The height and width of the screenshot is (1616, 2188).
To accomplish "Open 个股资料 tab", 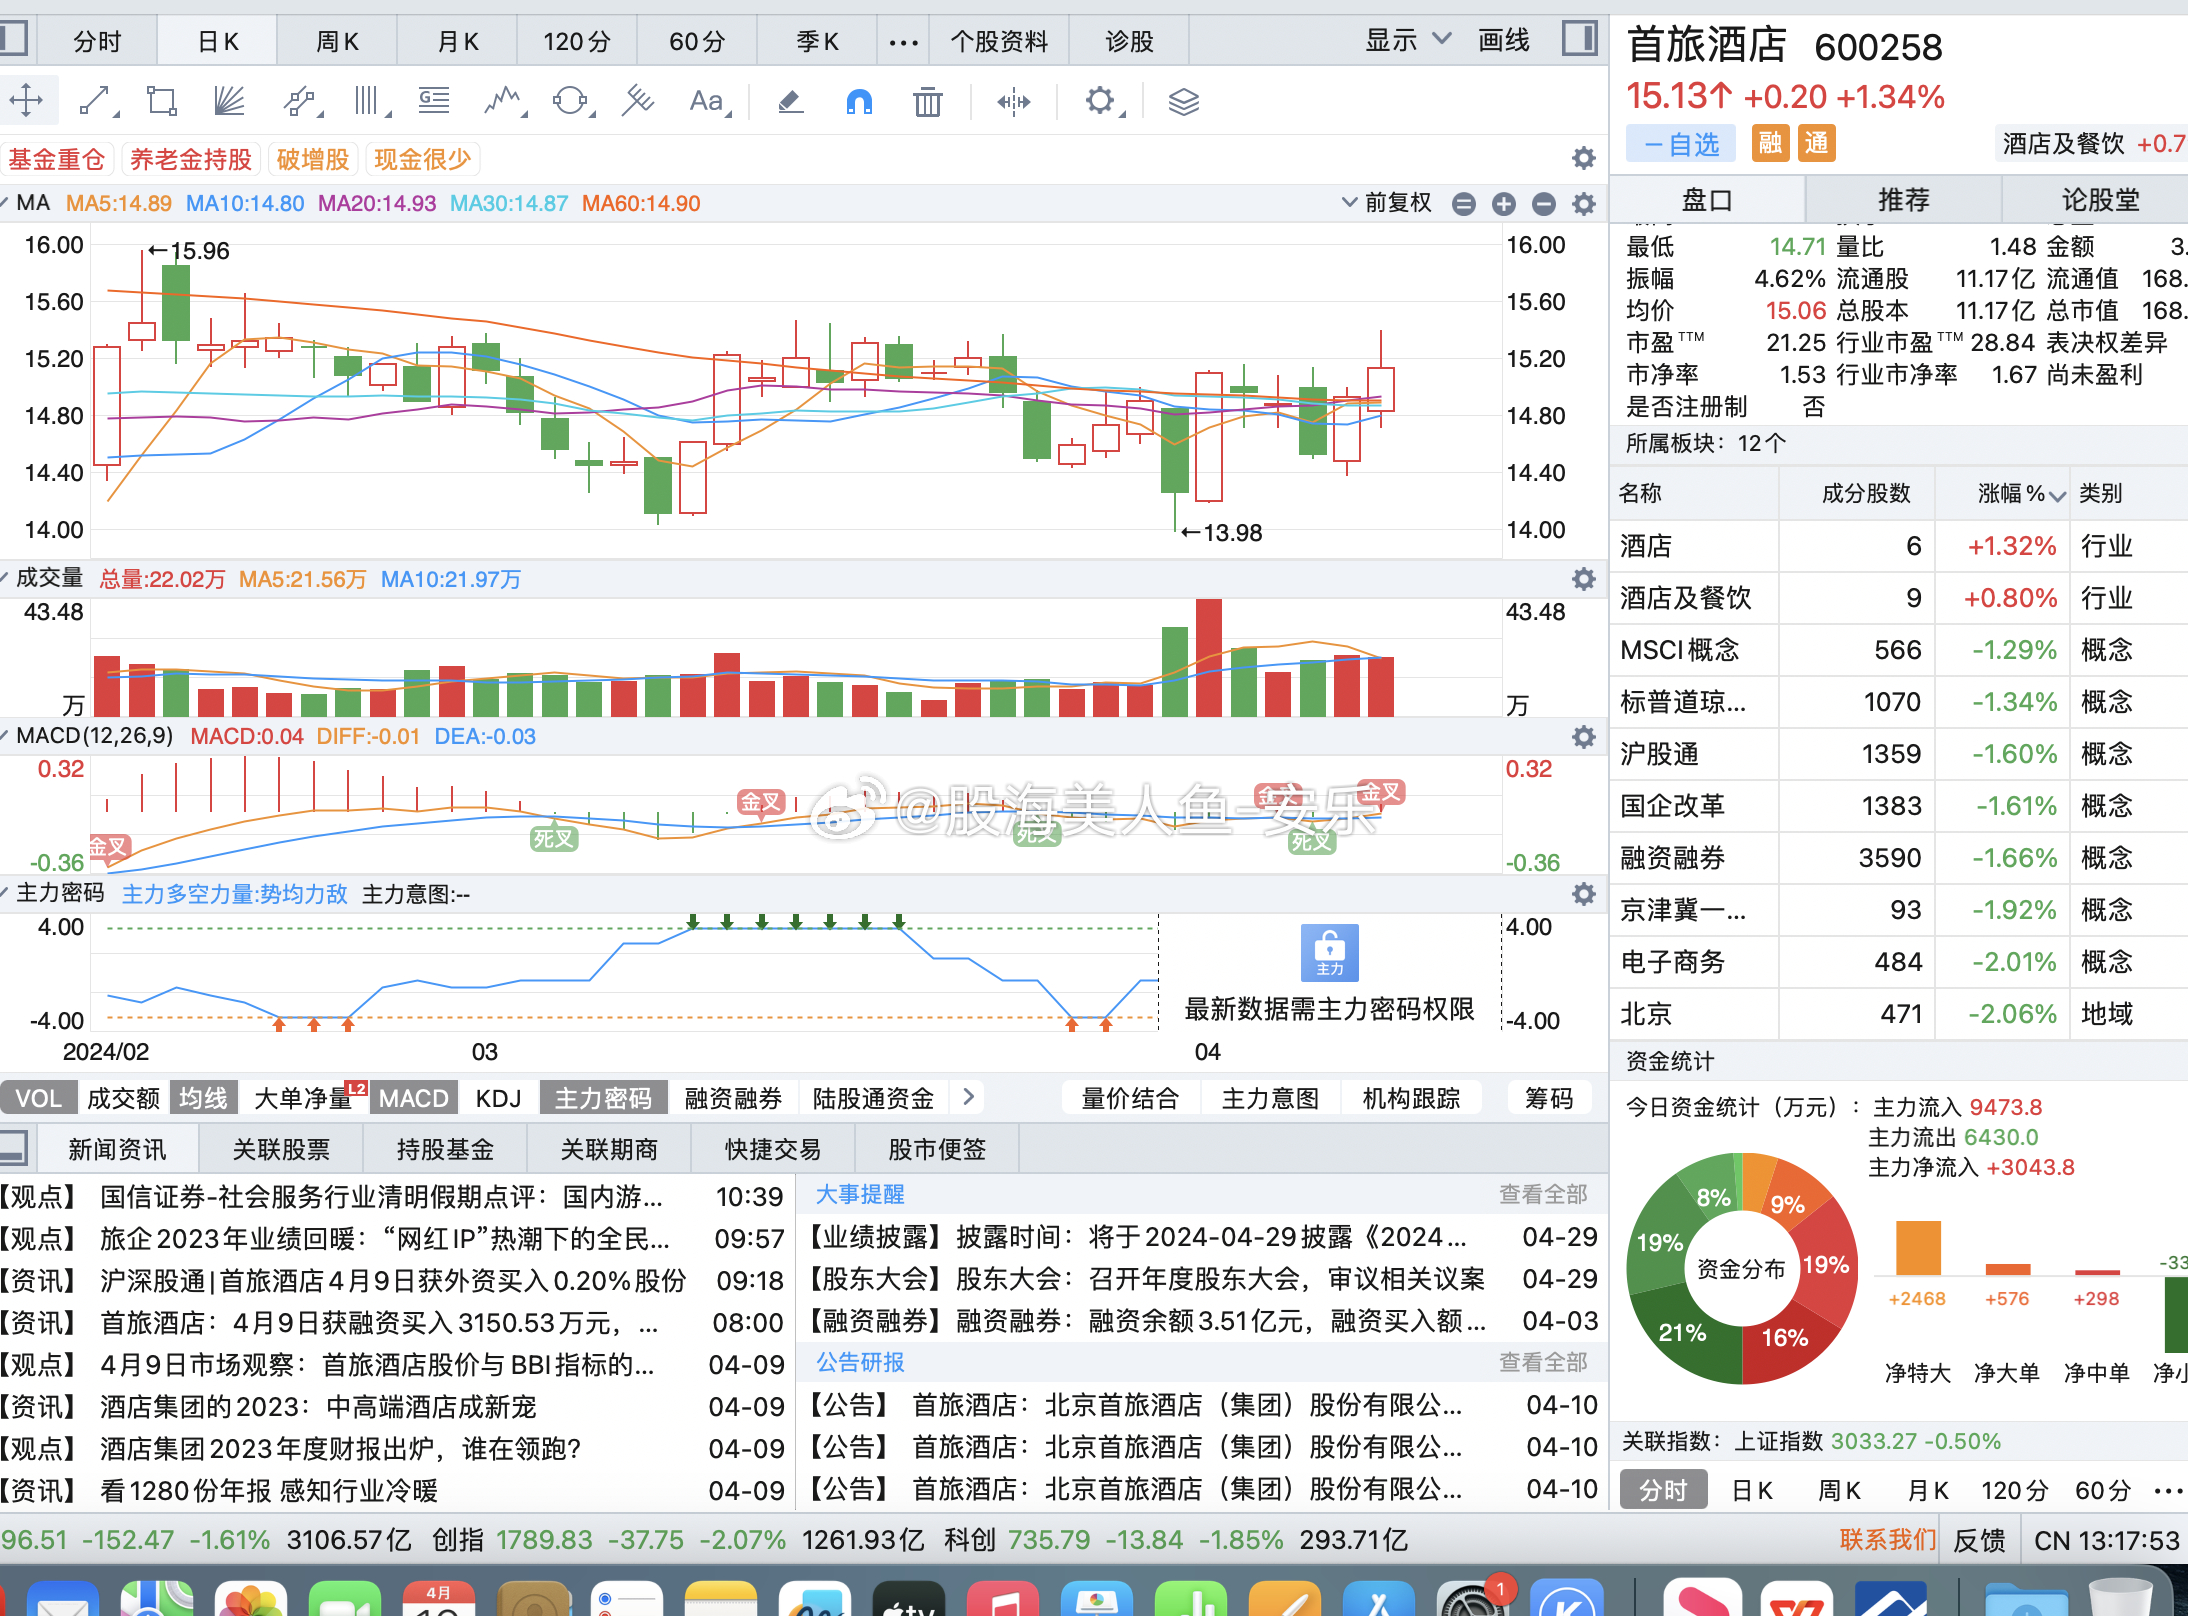I will [999, 42].
